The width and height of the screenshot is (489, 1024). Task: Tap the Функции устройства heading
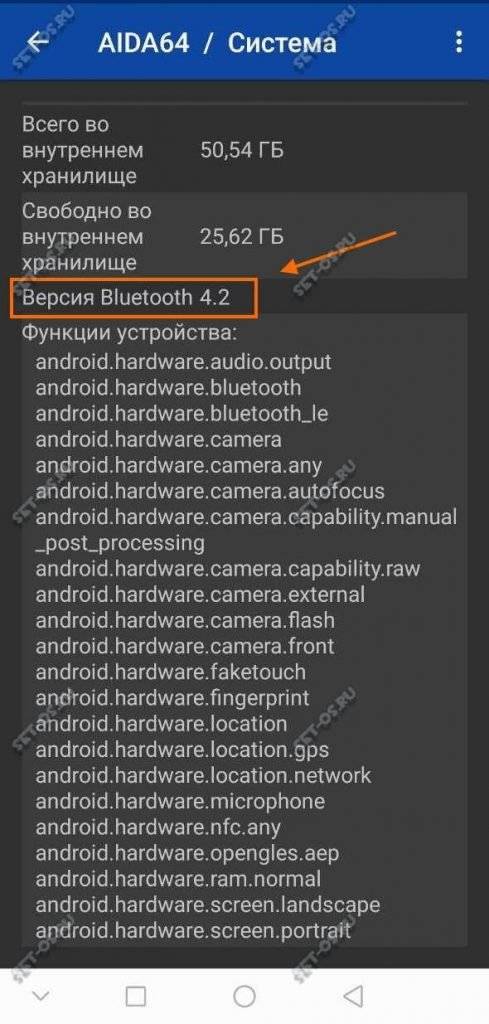click(x=129, y=333)
